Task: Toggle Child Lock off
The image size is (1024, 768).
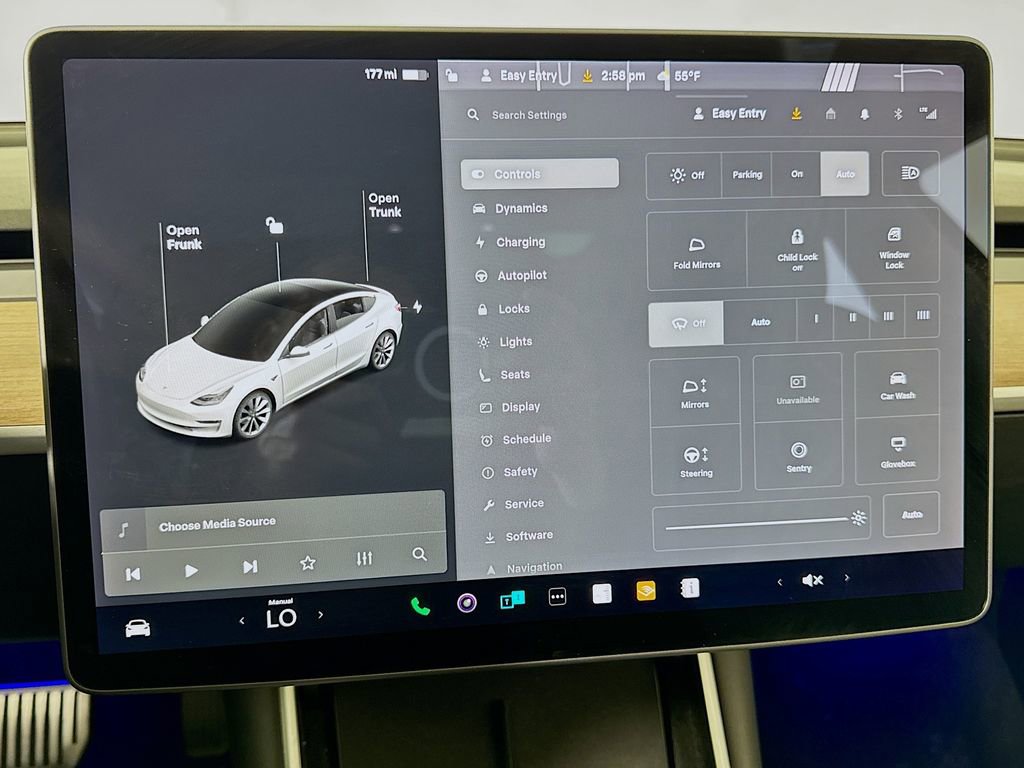Action: click(x=796, y=252)
